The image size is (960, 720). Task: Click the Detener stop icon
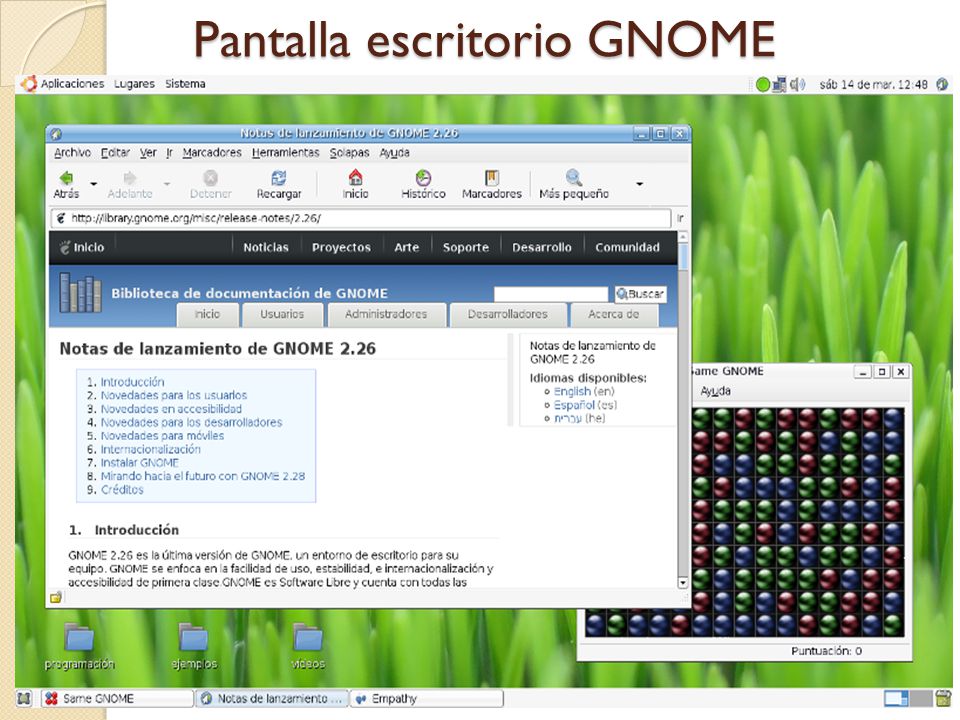click(211, 178)
